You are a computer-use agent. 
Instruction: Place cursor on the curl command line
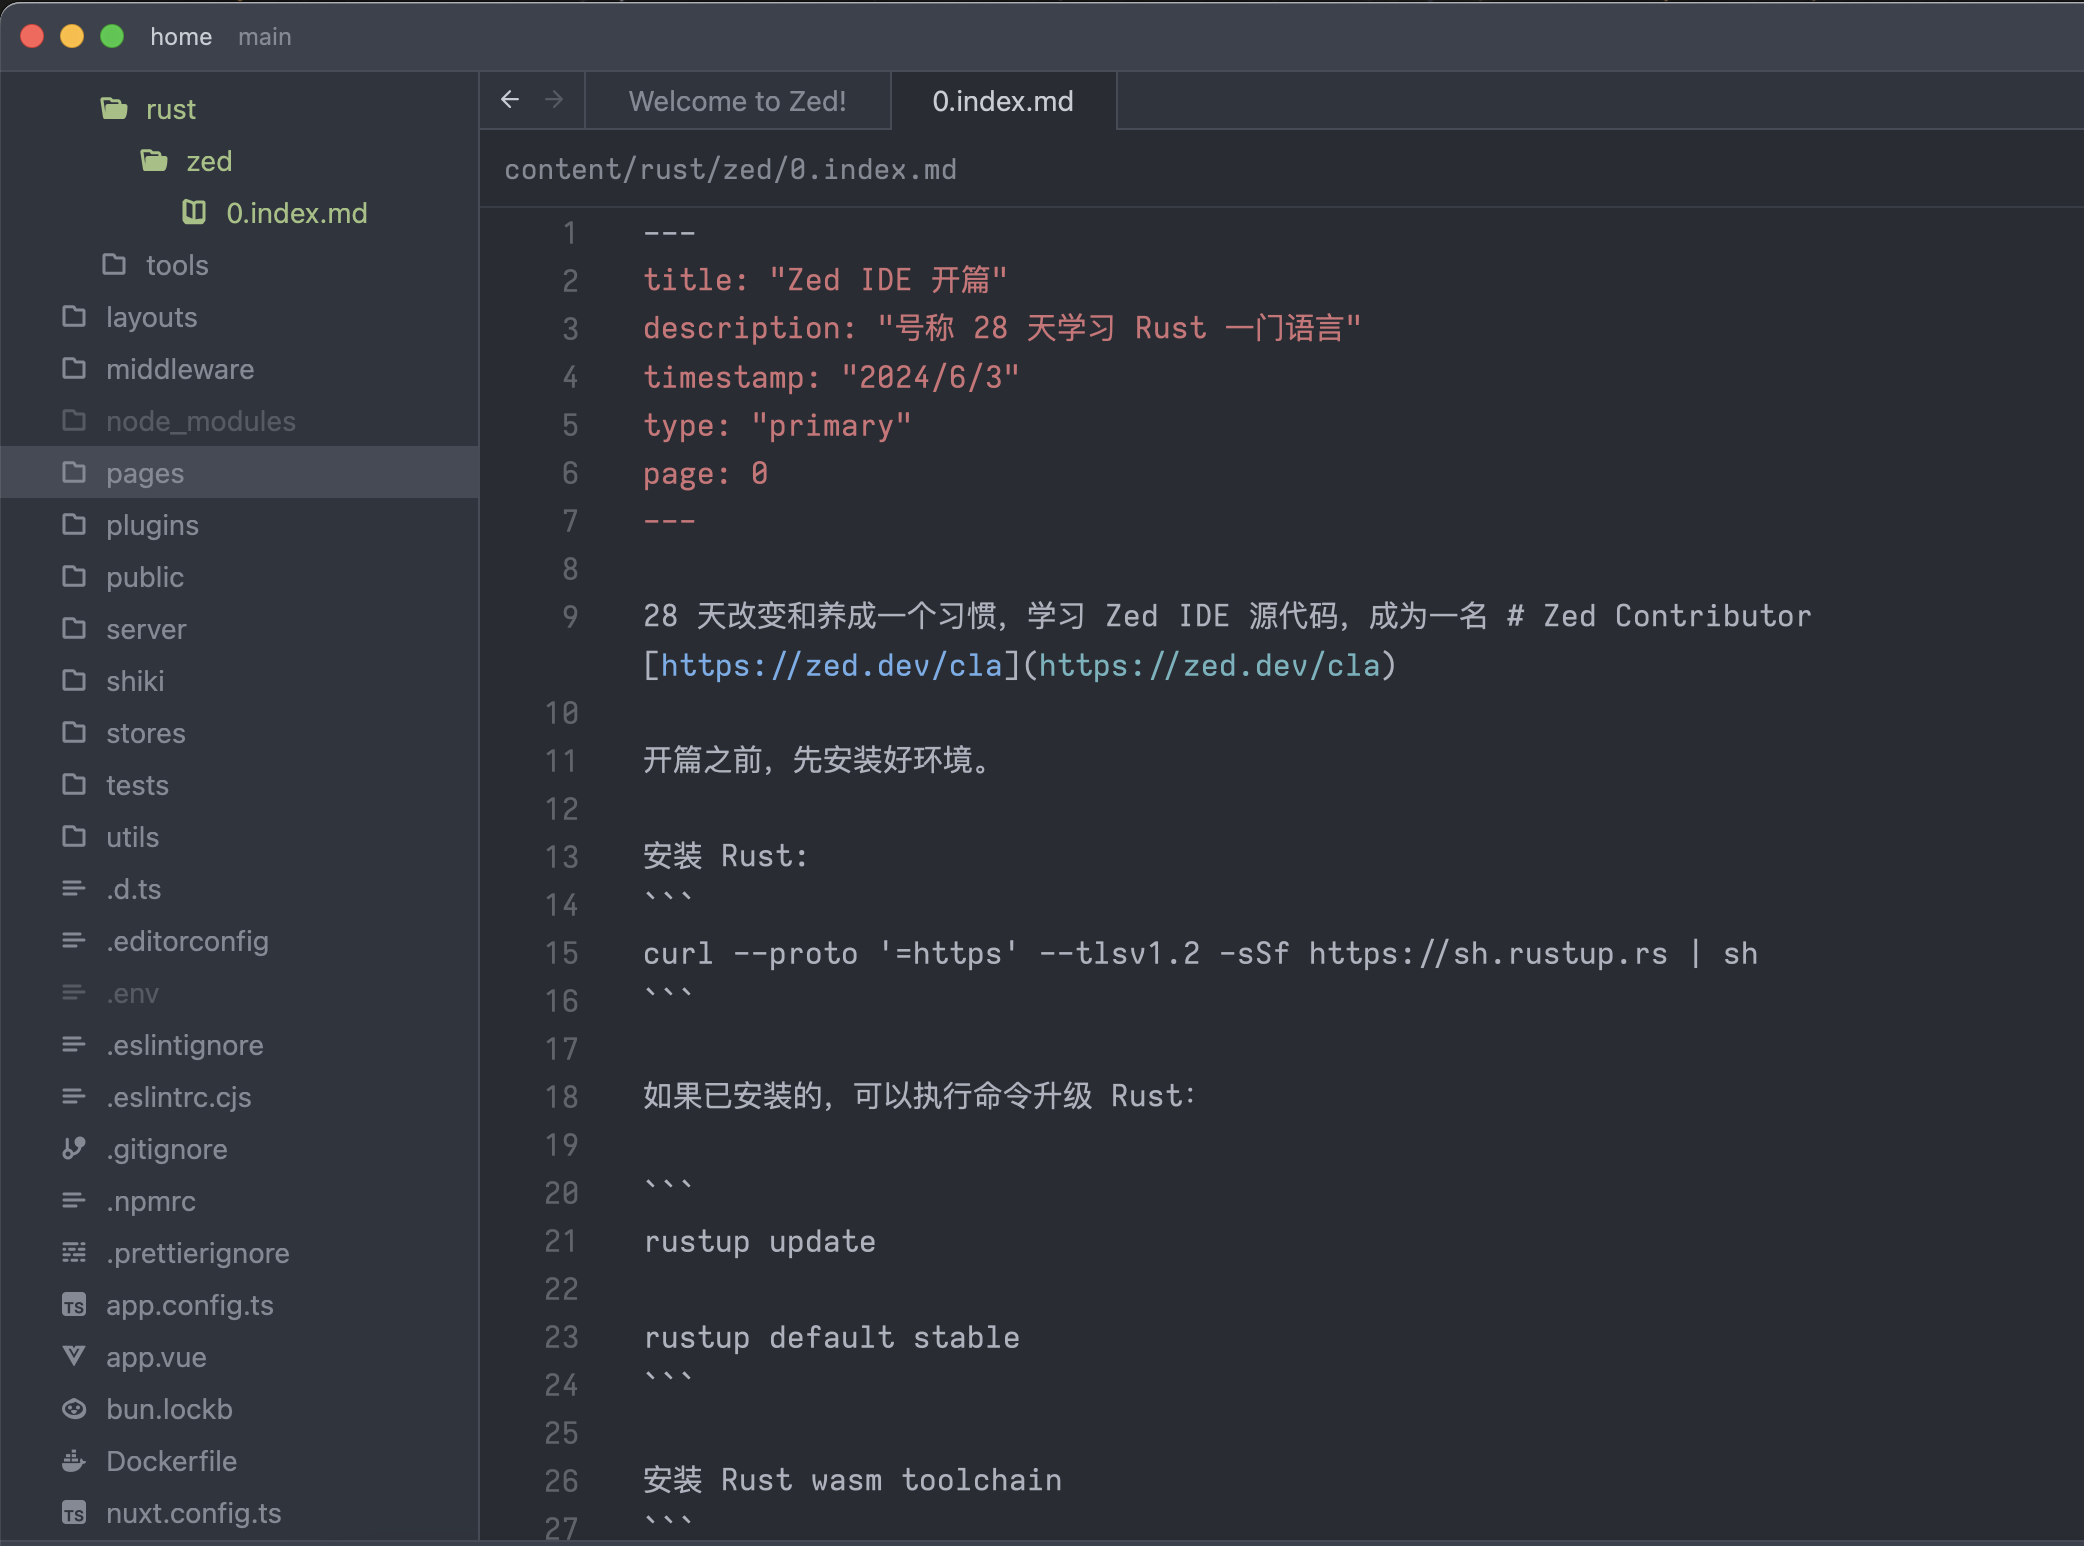click(1200, 953)
